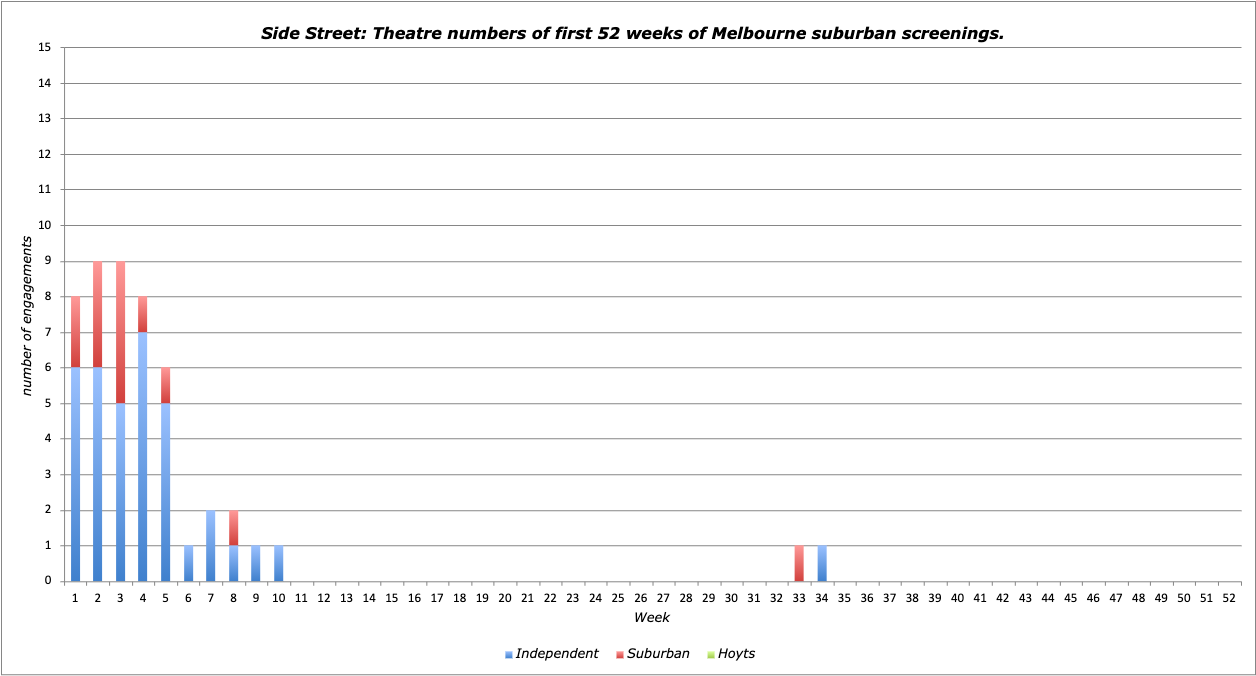Select the blue bar for week 7

tap(211, 545)
